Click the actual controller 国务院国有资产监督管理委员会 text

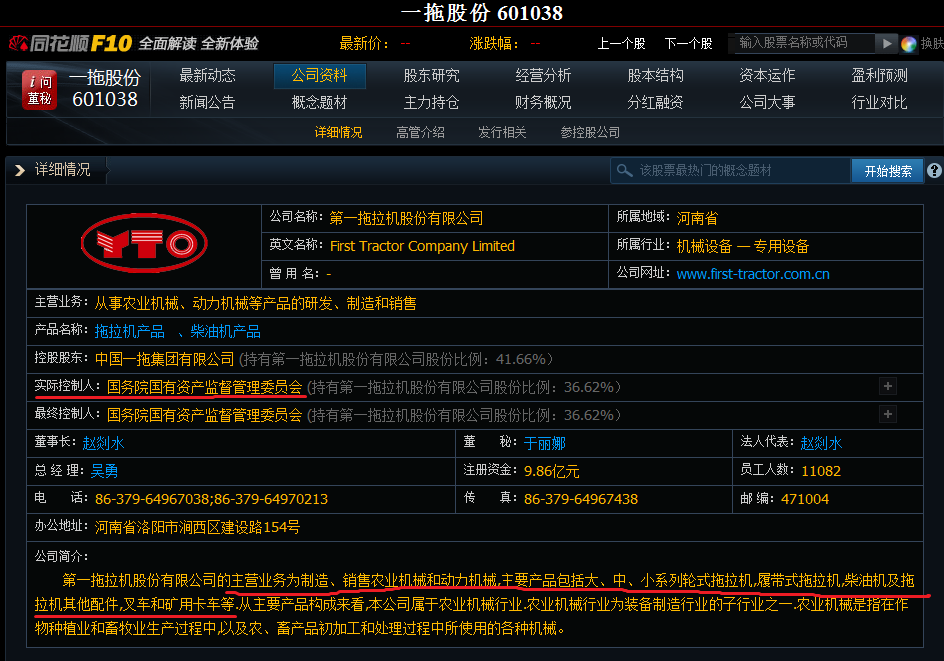tap(204, 387)
